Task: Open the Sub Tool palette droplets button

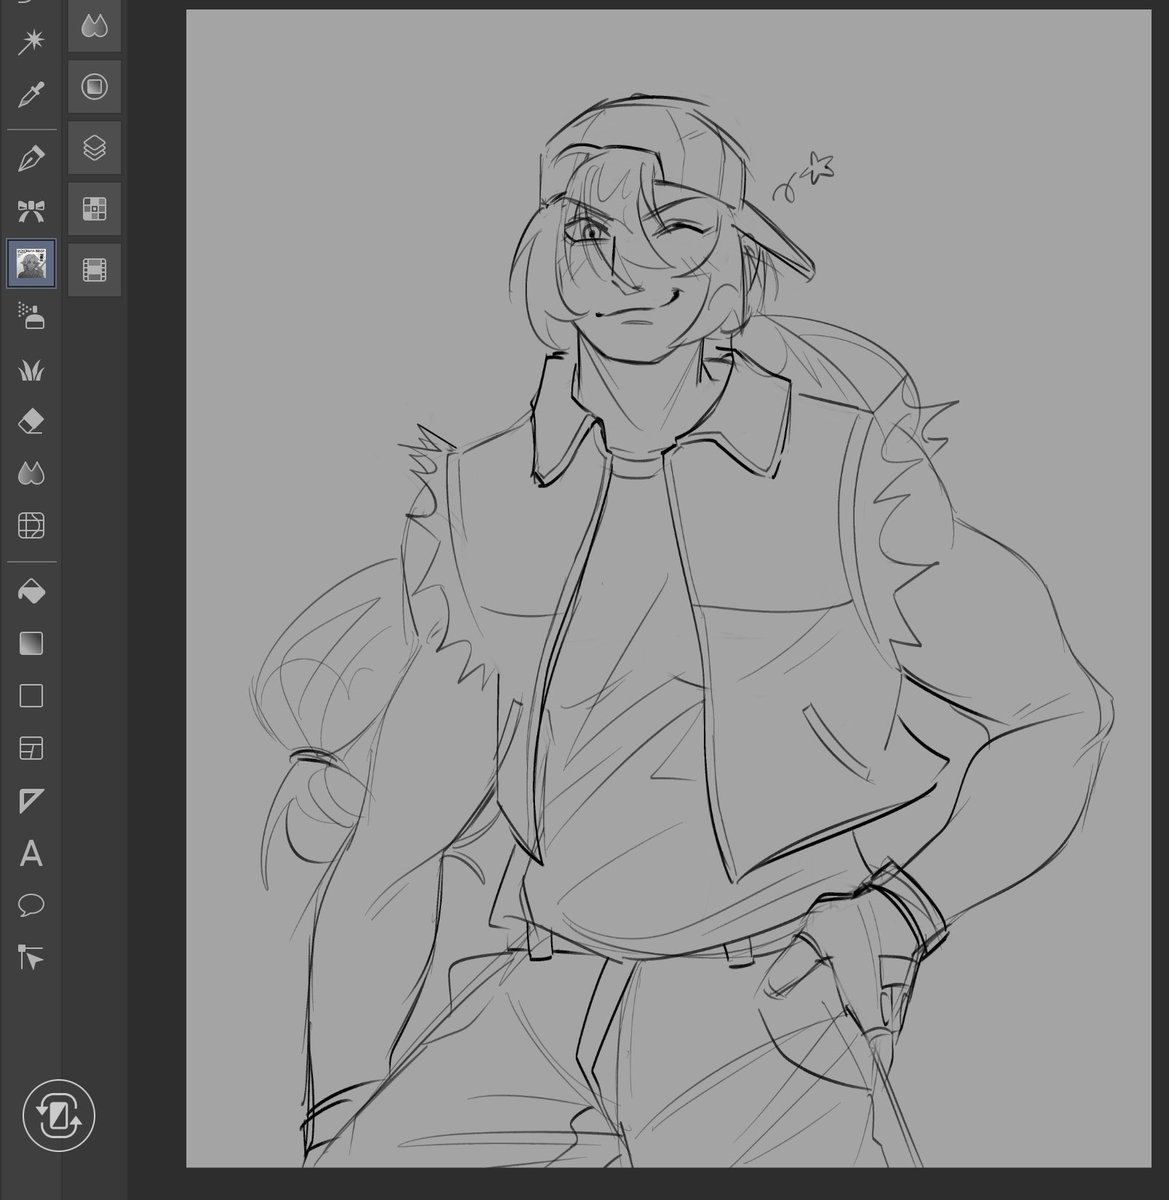Action: pos(94,27)
